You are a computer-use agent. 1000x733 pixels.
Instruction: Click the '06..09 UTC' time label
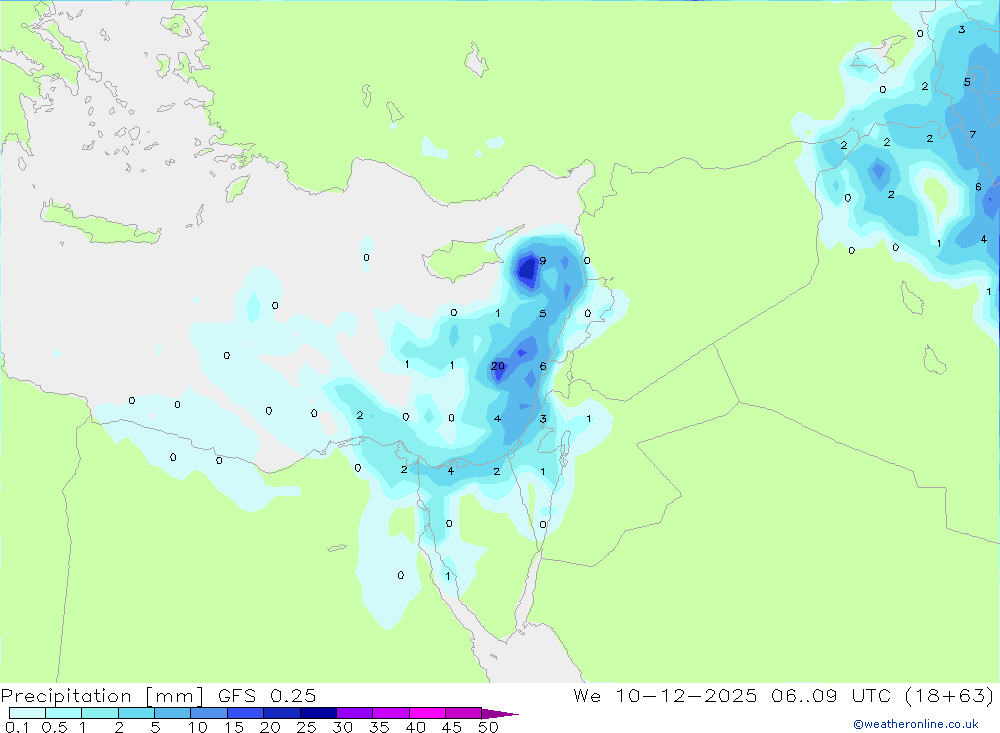pyautogui.click(x=831, y=695)
